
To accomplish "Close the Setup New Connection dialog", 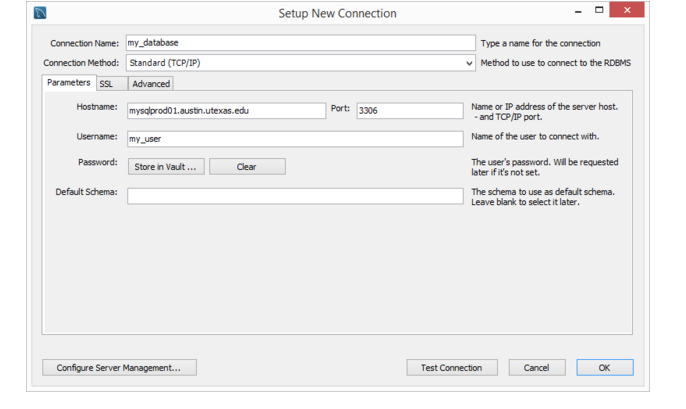I will [627, 10].
